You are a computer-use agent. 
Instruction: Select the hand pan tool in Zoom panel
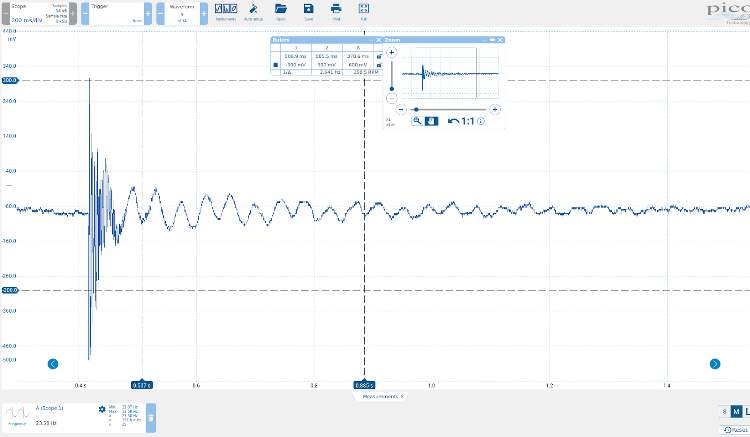coord(431,121)
